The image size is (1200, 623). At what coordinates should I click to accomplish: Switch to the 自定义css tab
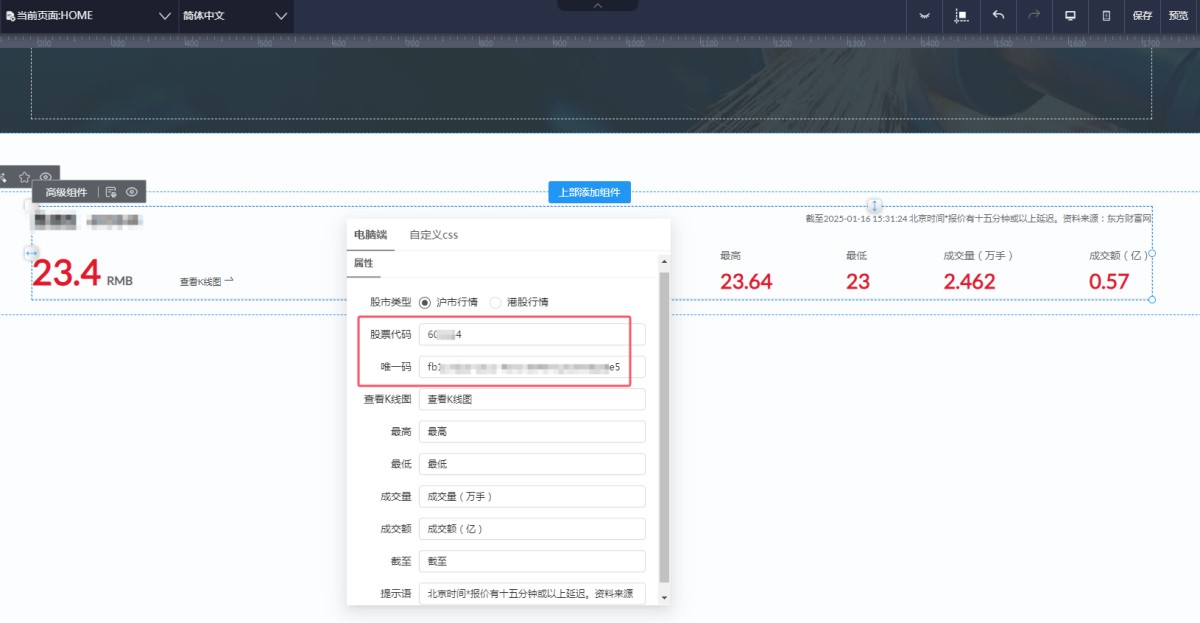[433, 235]
